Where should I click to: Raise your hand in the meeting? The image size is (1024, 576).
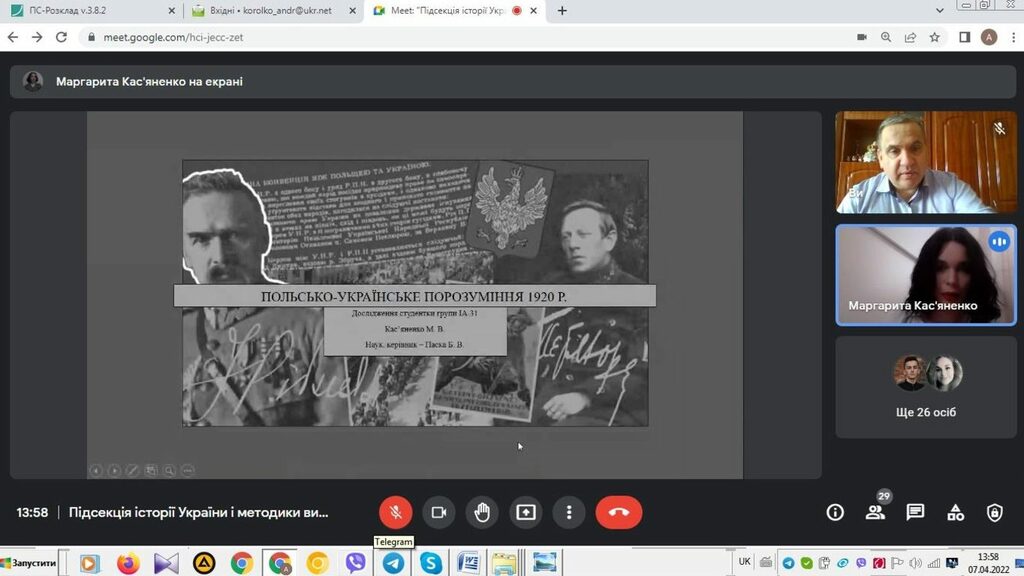click(482, 512)
